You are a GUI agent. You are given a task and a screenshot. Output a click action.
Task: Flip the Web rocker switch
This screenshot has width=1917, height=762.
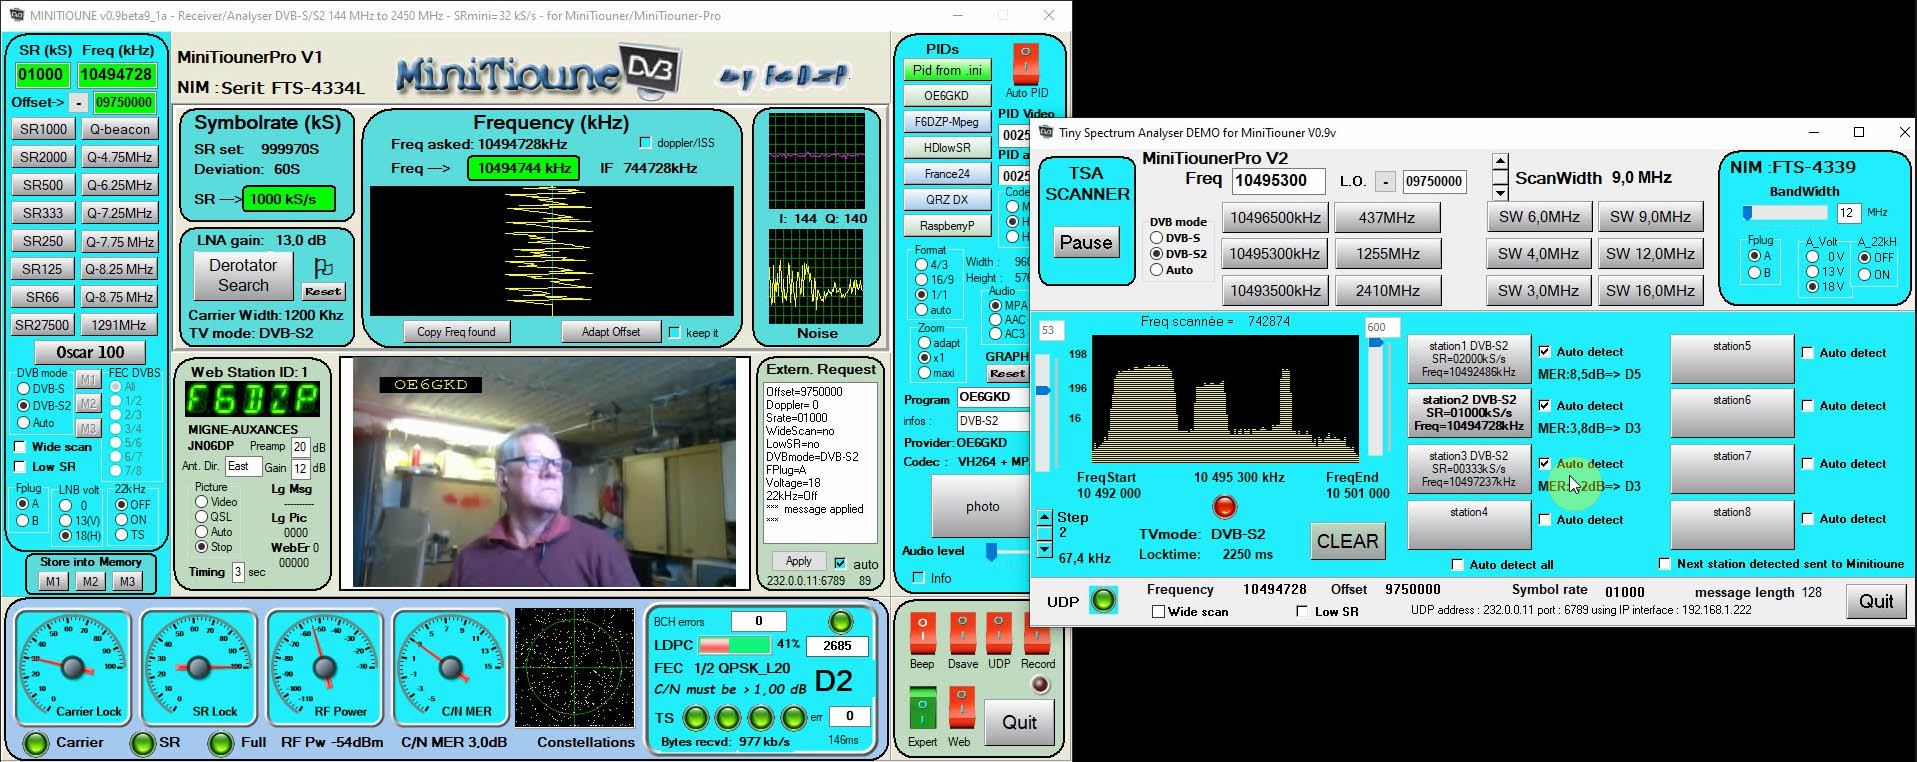pyautogui.click(x=961, y=708)
